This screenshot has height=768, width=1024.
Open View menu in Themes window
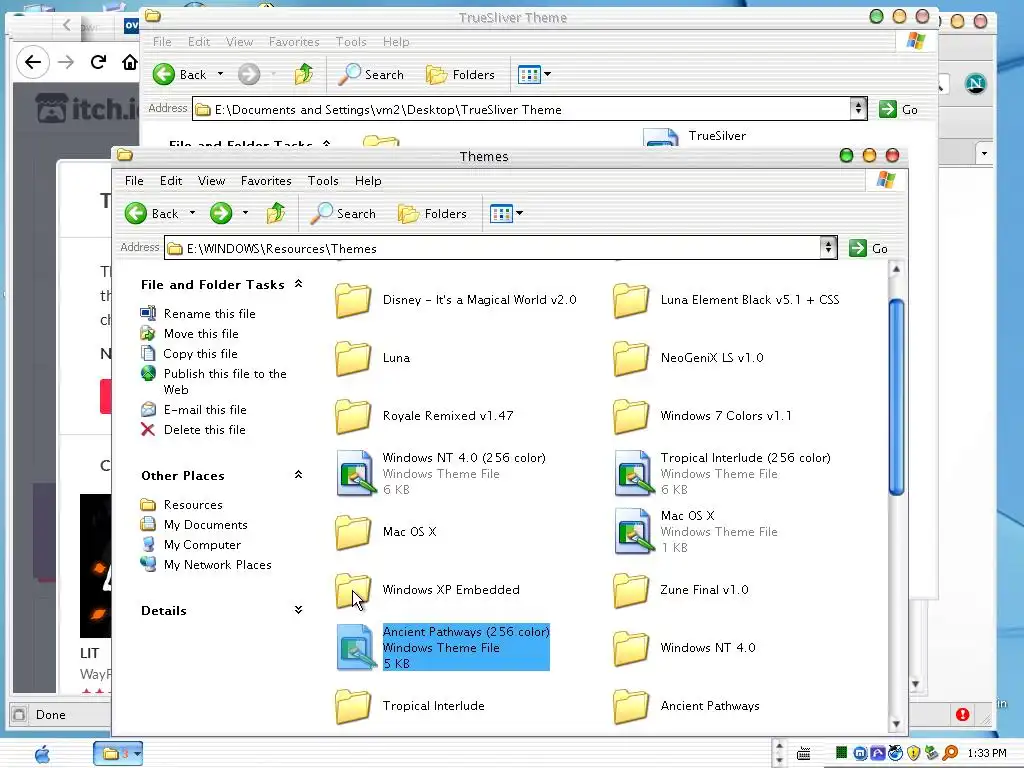coord(212,181)
